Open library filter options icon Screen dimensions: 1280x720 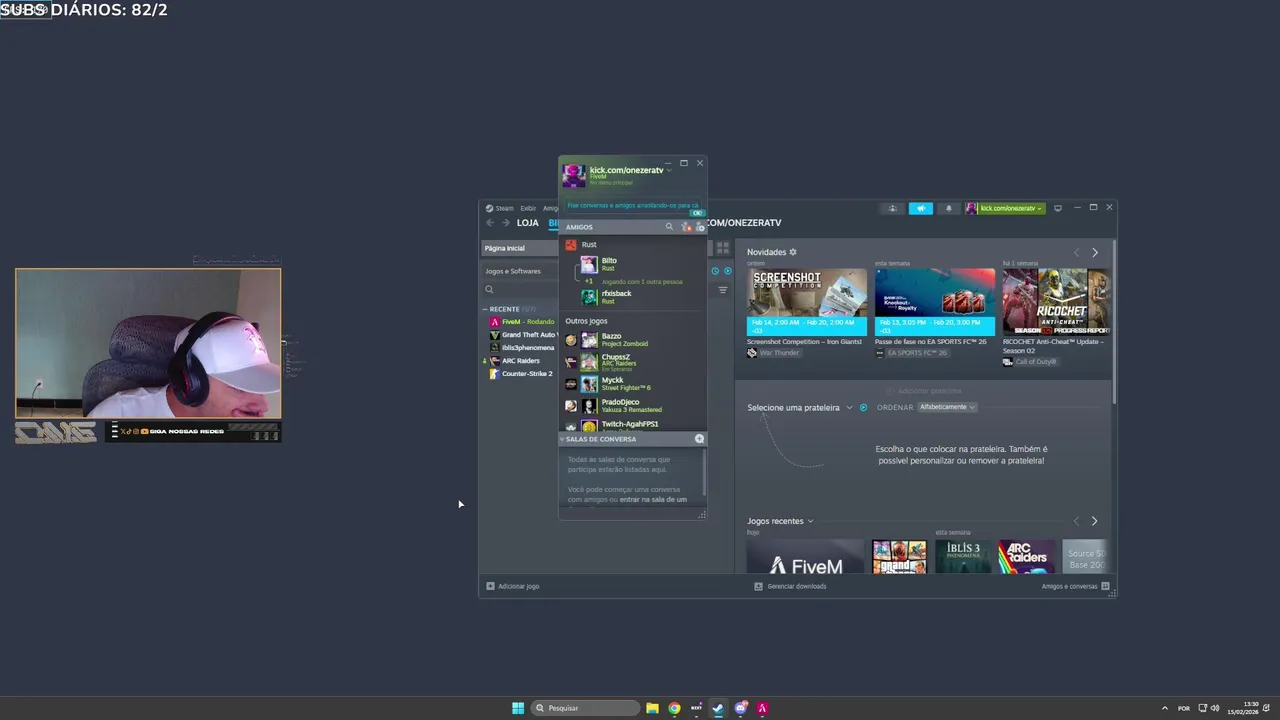(x=723, y=290)
